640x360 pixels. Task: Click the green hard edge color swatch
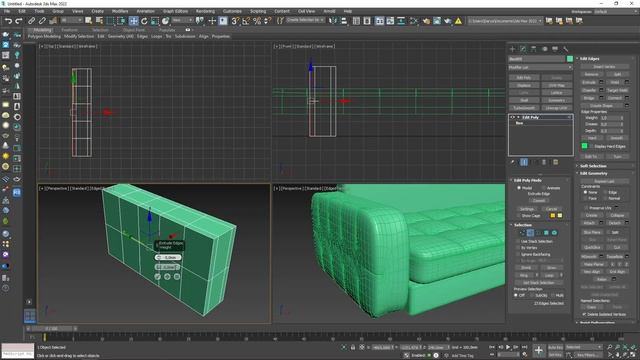(x=584, y=146)
